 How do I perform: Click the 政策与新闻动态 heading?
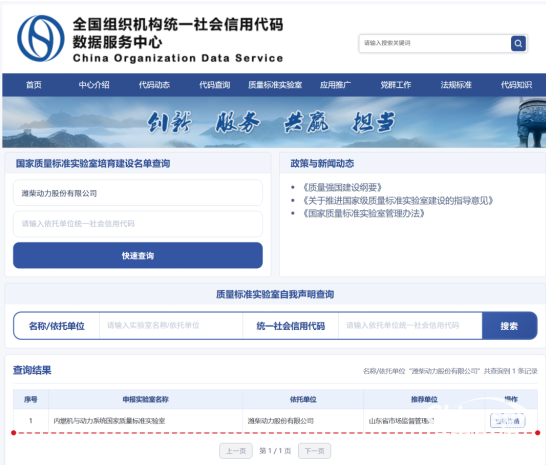click(322, 163)
